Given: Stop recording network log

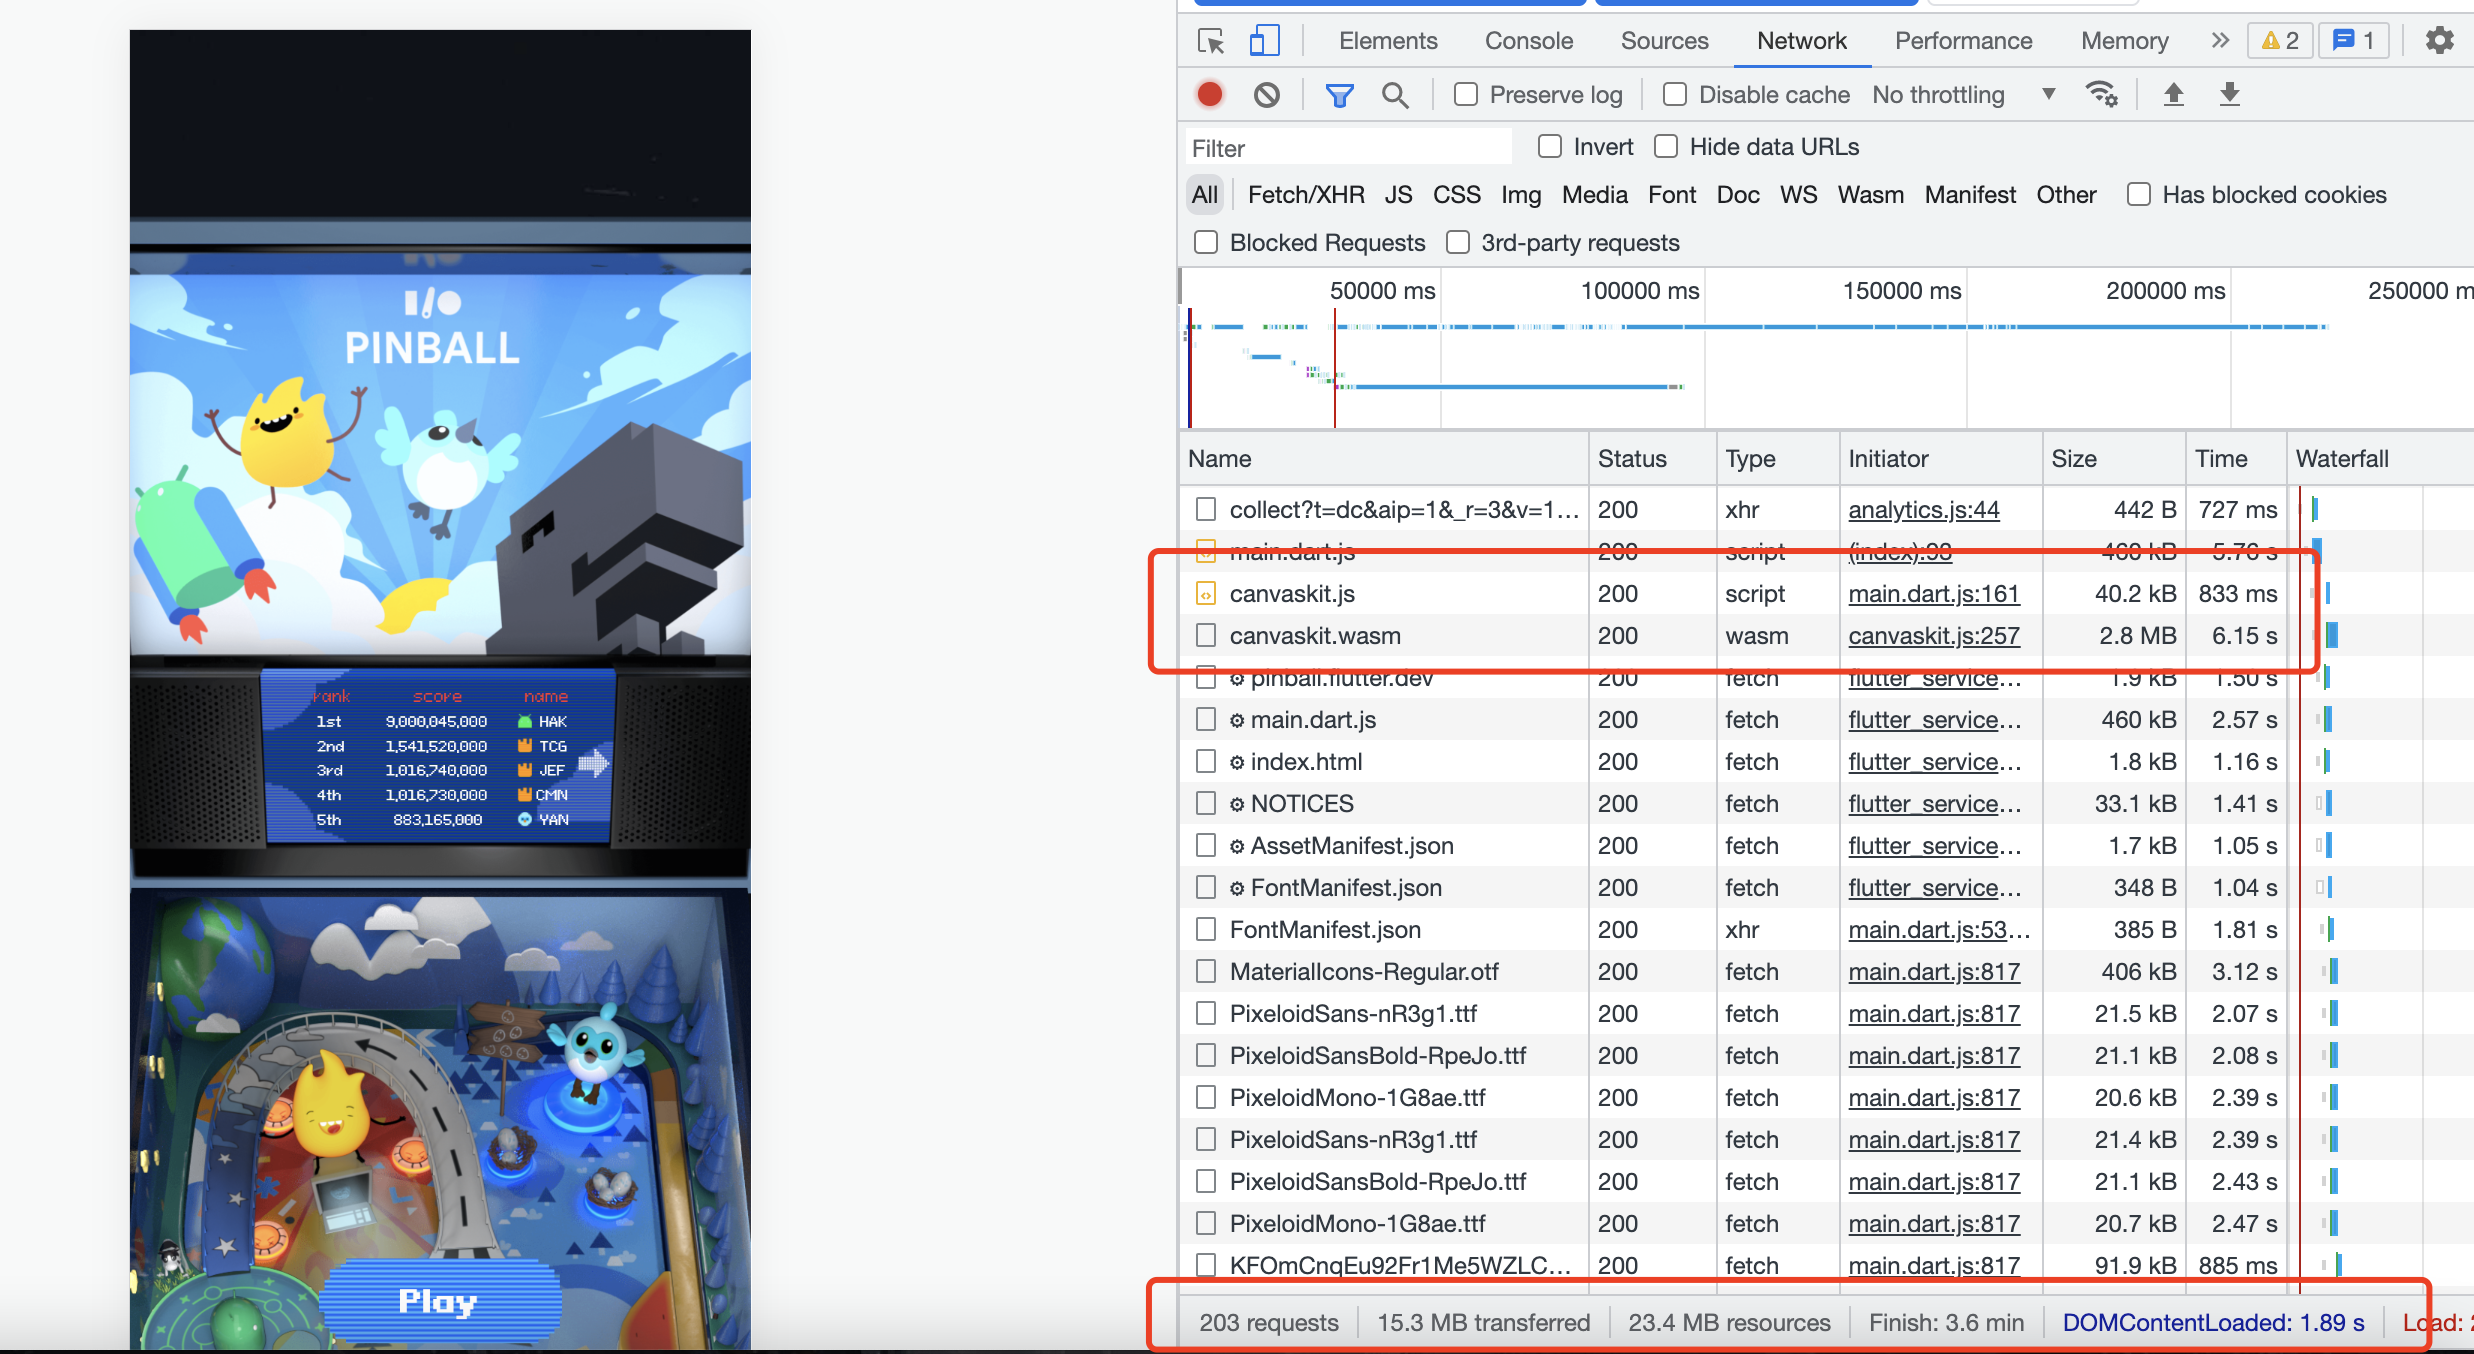Looking at the screenshot, I should coord(1210,95).
